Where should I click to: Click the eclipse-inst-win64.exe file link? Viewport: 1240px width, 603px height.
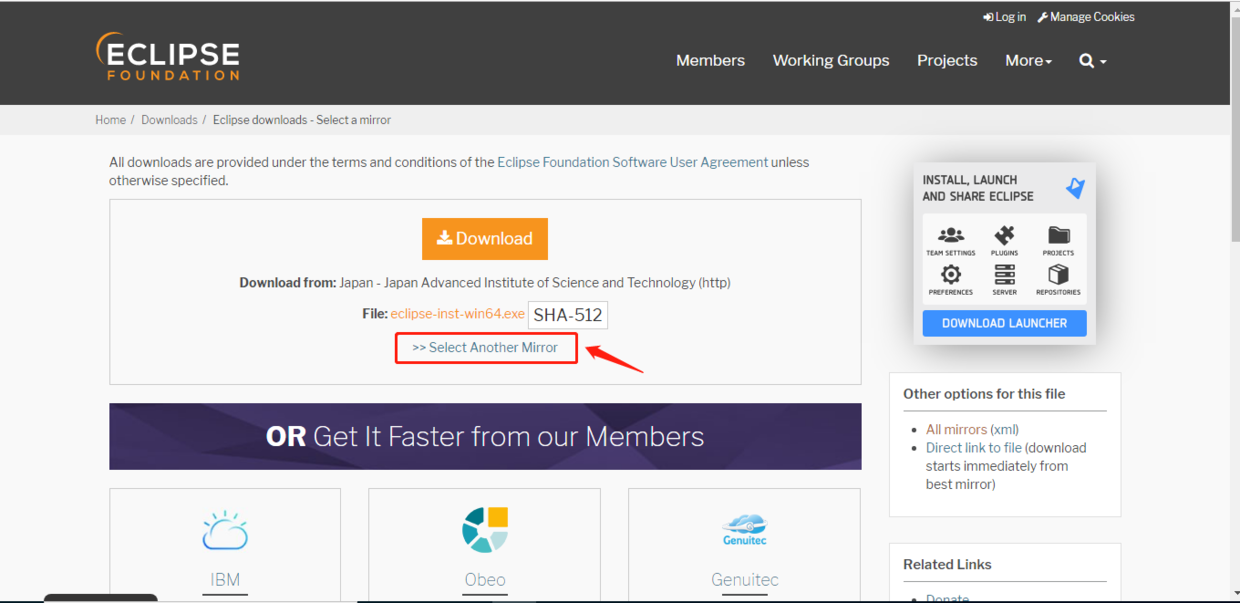pos(458,314)
